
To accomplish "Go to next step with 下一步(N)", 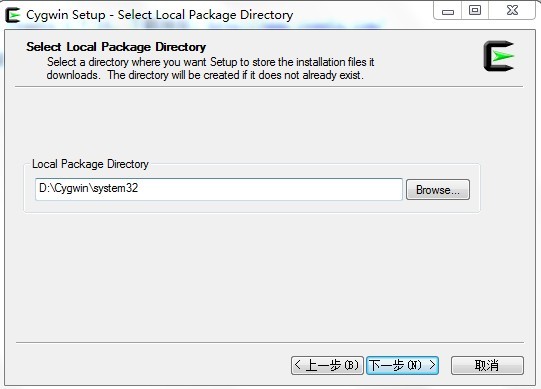I will (402, 365).
